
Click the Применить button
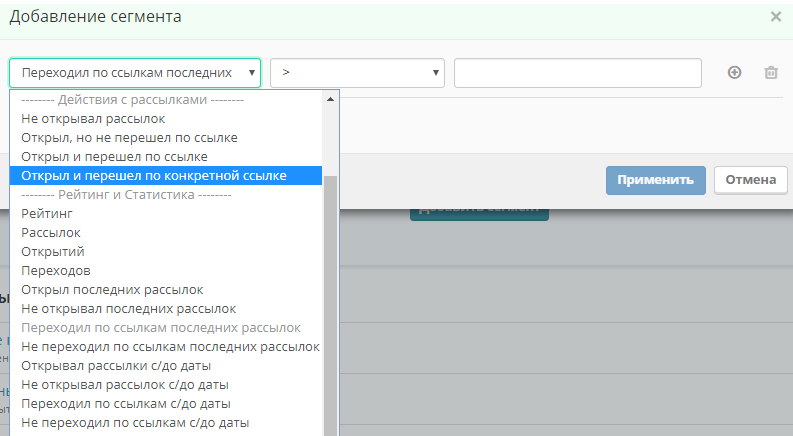click(655, 180)
